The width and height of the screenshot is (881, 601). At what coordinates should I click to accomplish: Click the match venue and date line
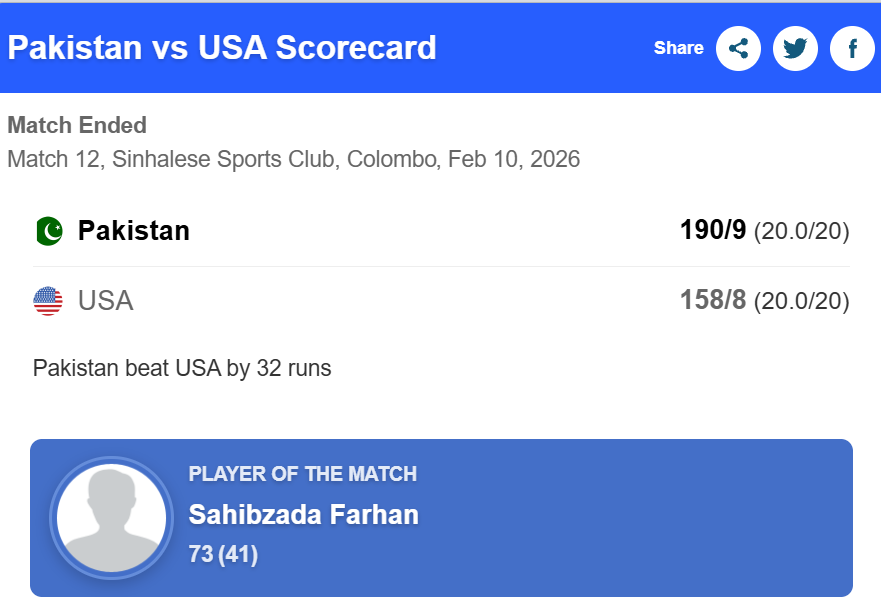coord(293,159)
